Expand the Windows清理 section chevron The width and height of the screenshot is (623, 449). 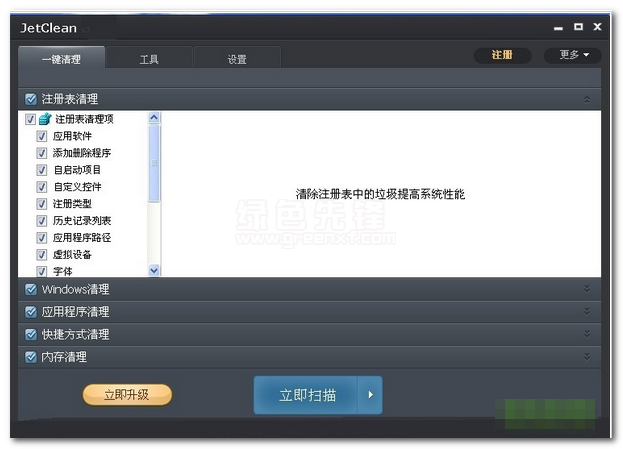click(587, 289)
